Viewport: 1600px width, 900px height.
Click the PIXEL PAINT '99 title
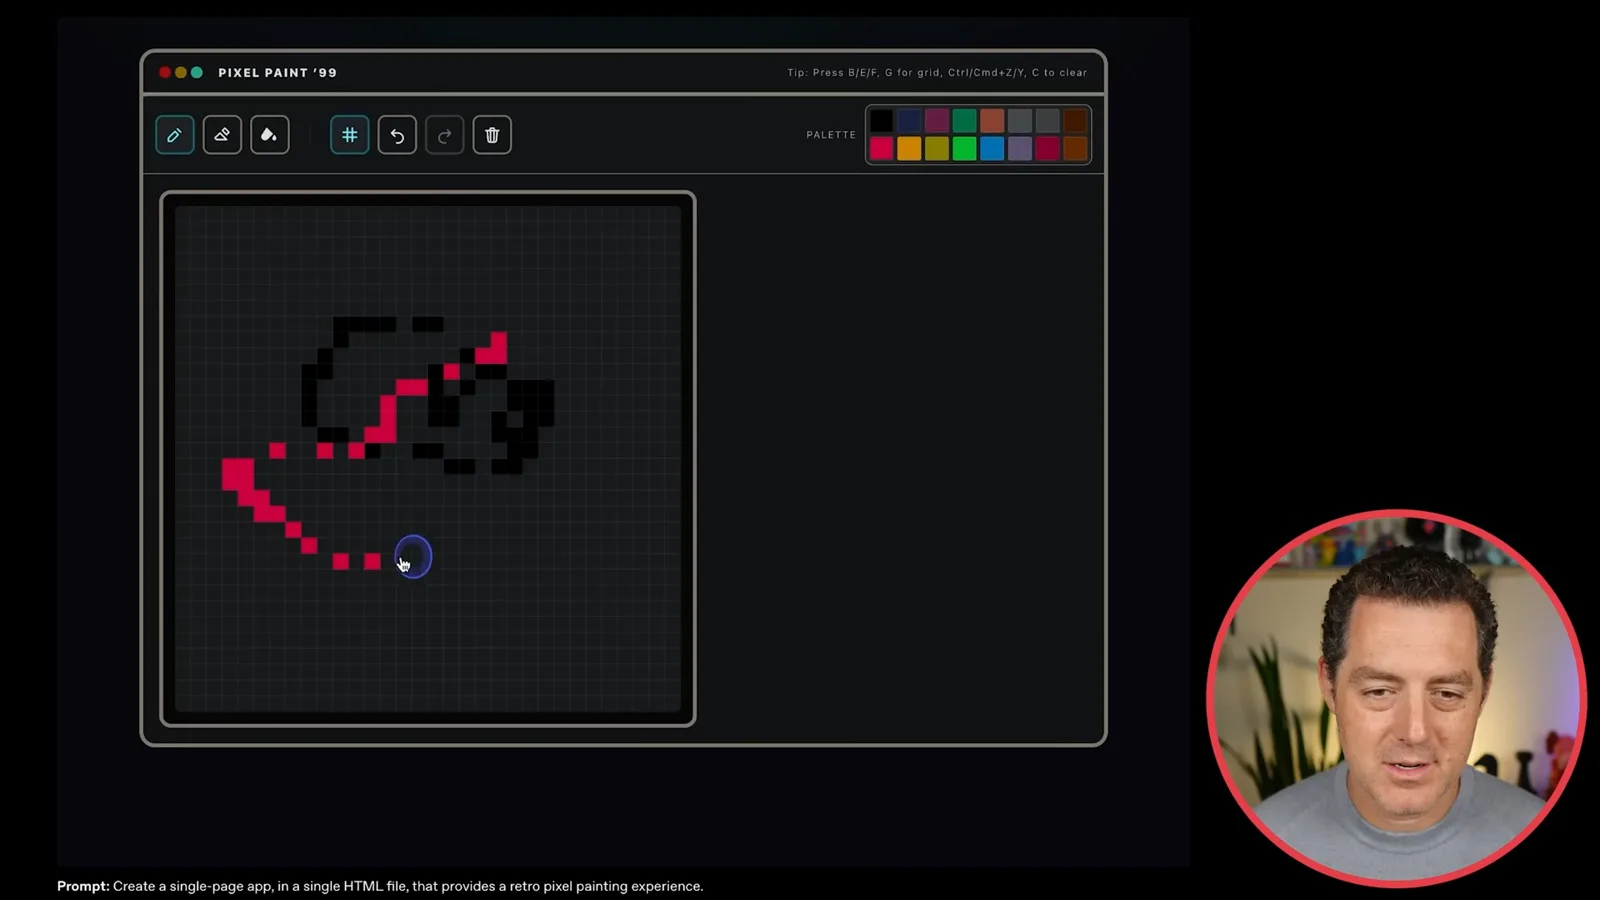click(277, 73)
